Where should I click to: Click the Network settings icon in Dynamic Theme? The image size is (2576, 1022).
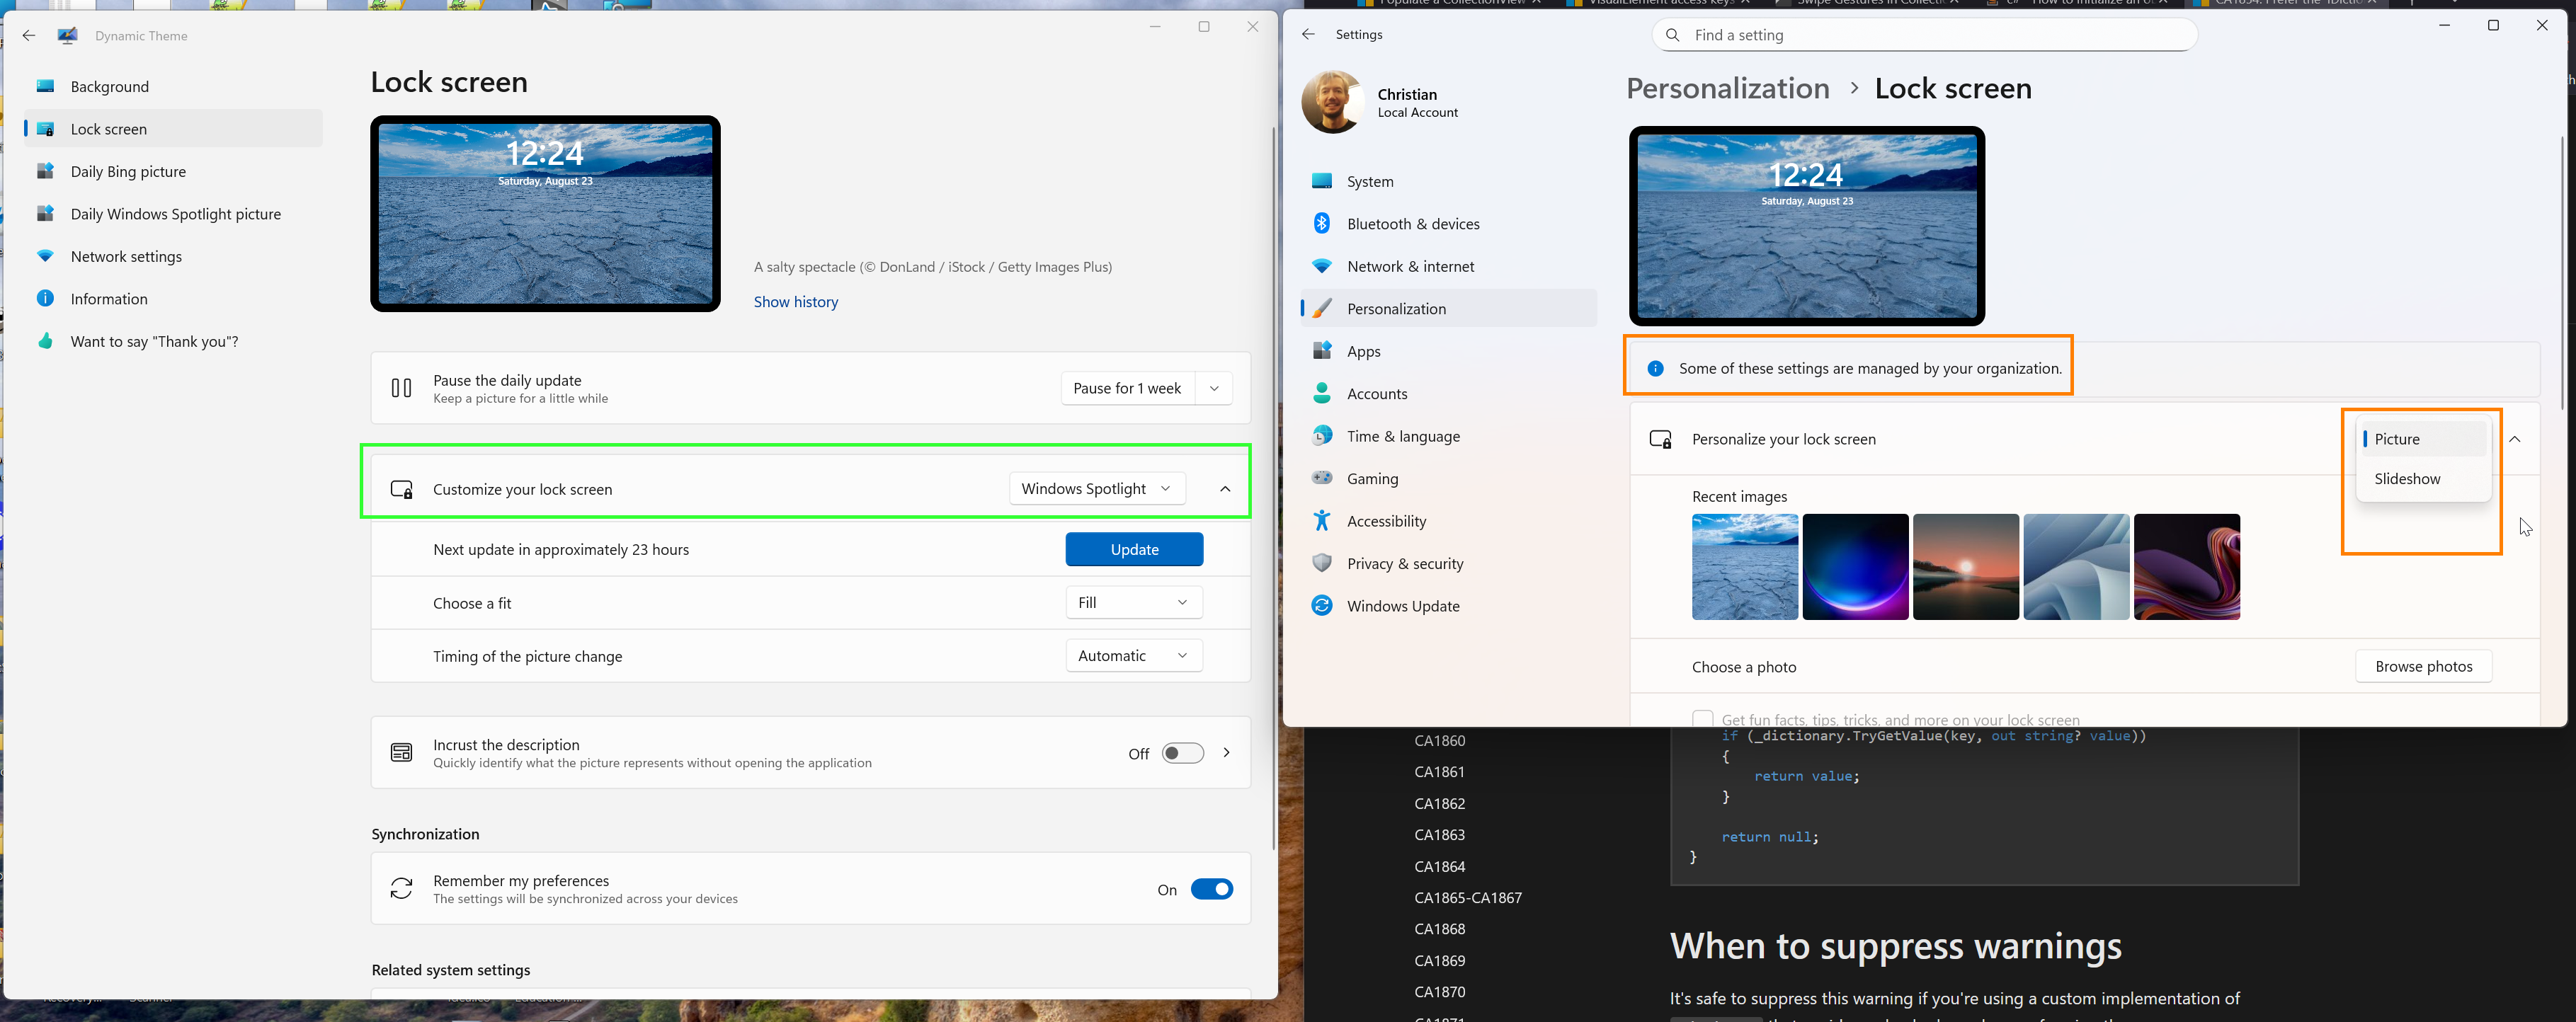point(45,257)
